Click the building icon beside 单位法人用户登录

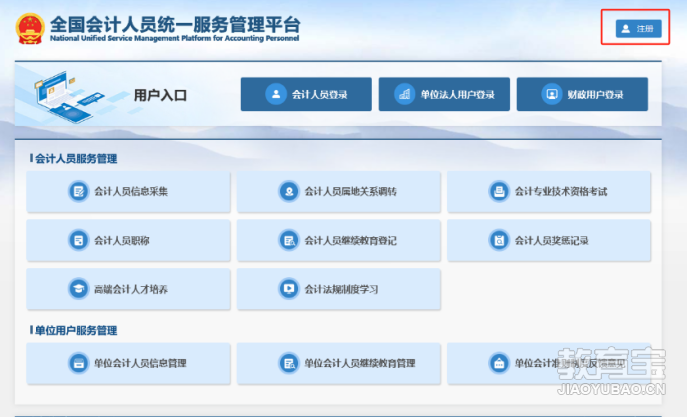click(404, 94)
